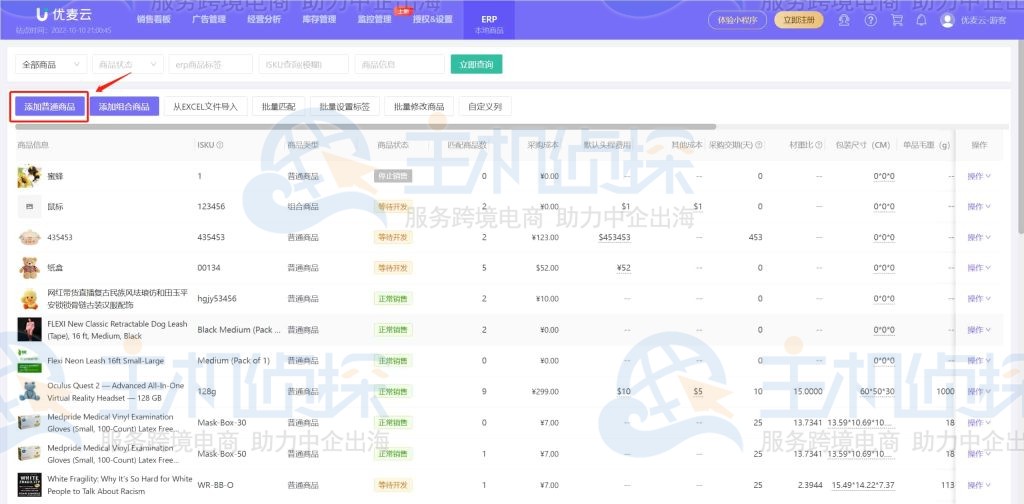
Task: Open the shopping cart icon
Action: pyautogui.click(x=896, y=20)
